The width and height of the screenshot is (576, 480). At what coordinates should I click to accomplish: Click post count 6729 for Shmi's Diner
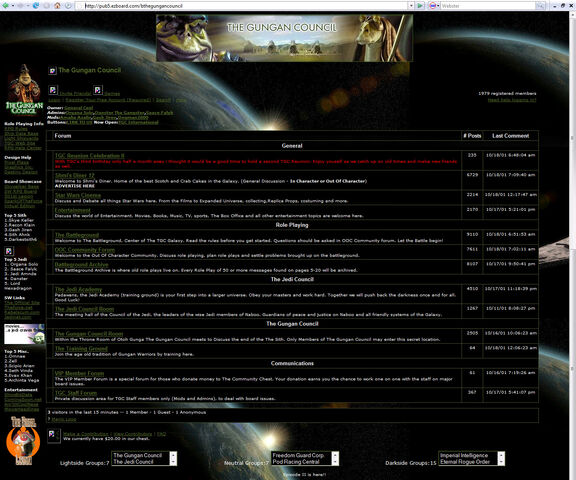[x=472, y=175]
